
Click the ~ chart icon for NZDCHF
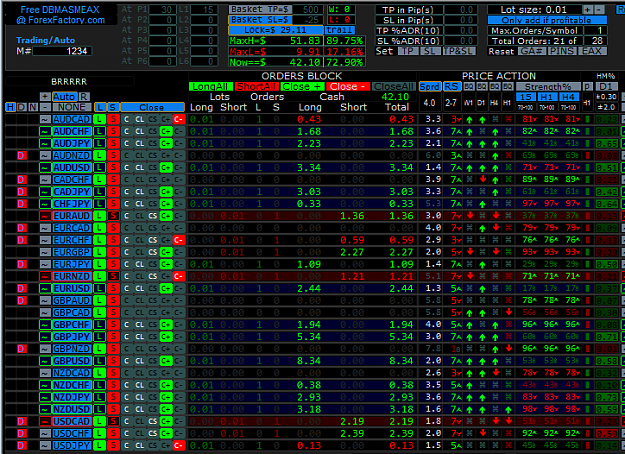tap(45, 385)
